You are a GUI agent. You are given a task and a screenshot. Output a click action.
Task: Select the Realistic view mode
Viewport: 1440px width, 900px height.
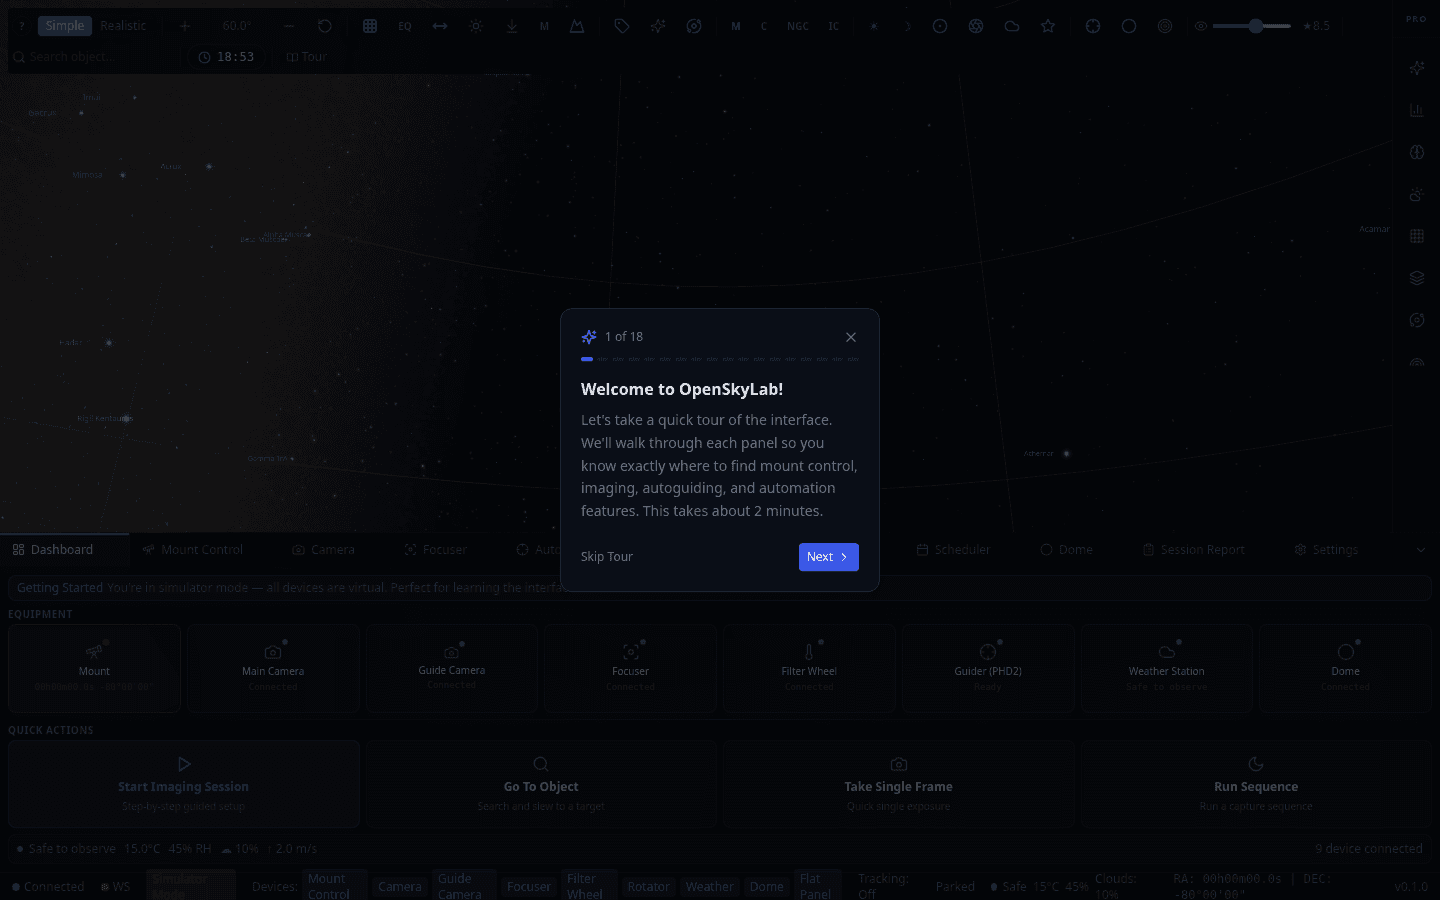click(x=123, y=26)
